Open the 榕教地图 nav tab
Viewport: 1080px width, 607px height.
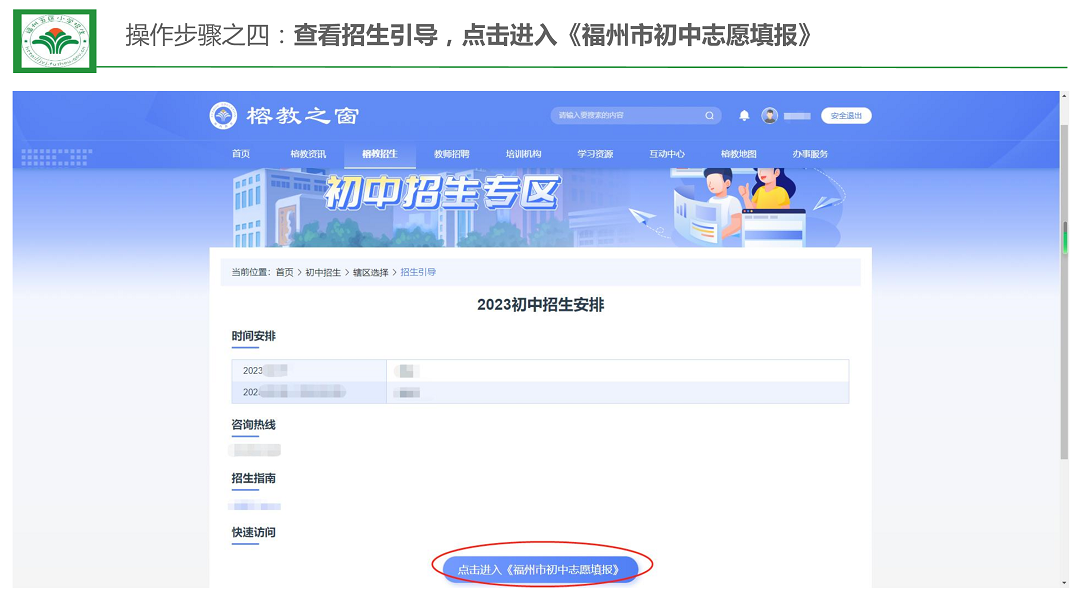pos(738,154)
